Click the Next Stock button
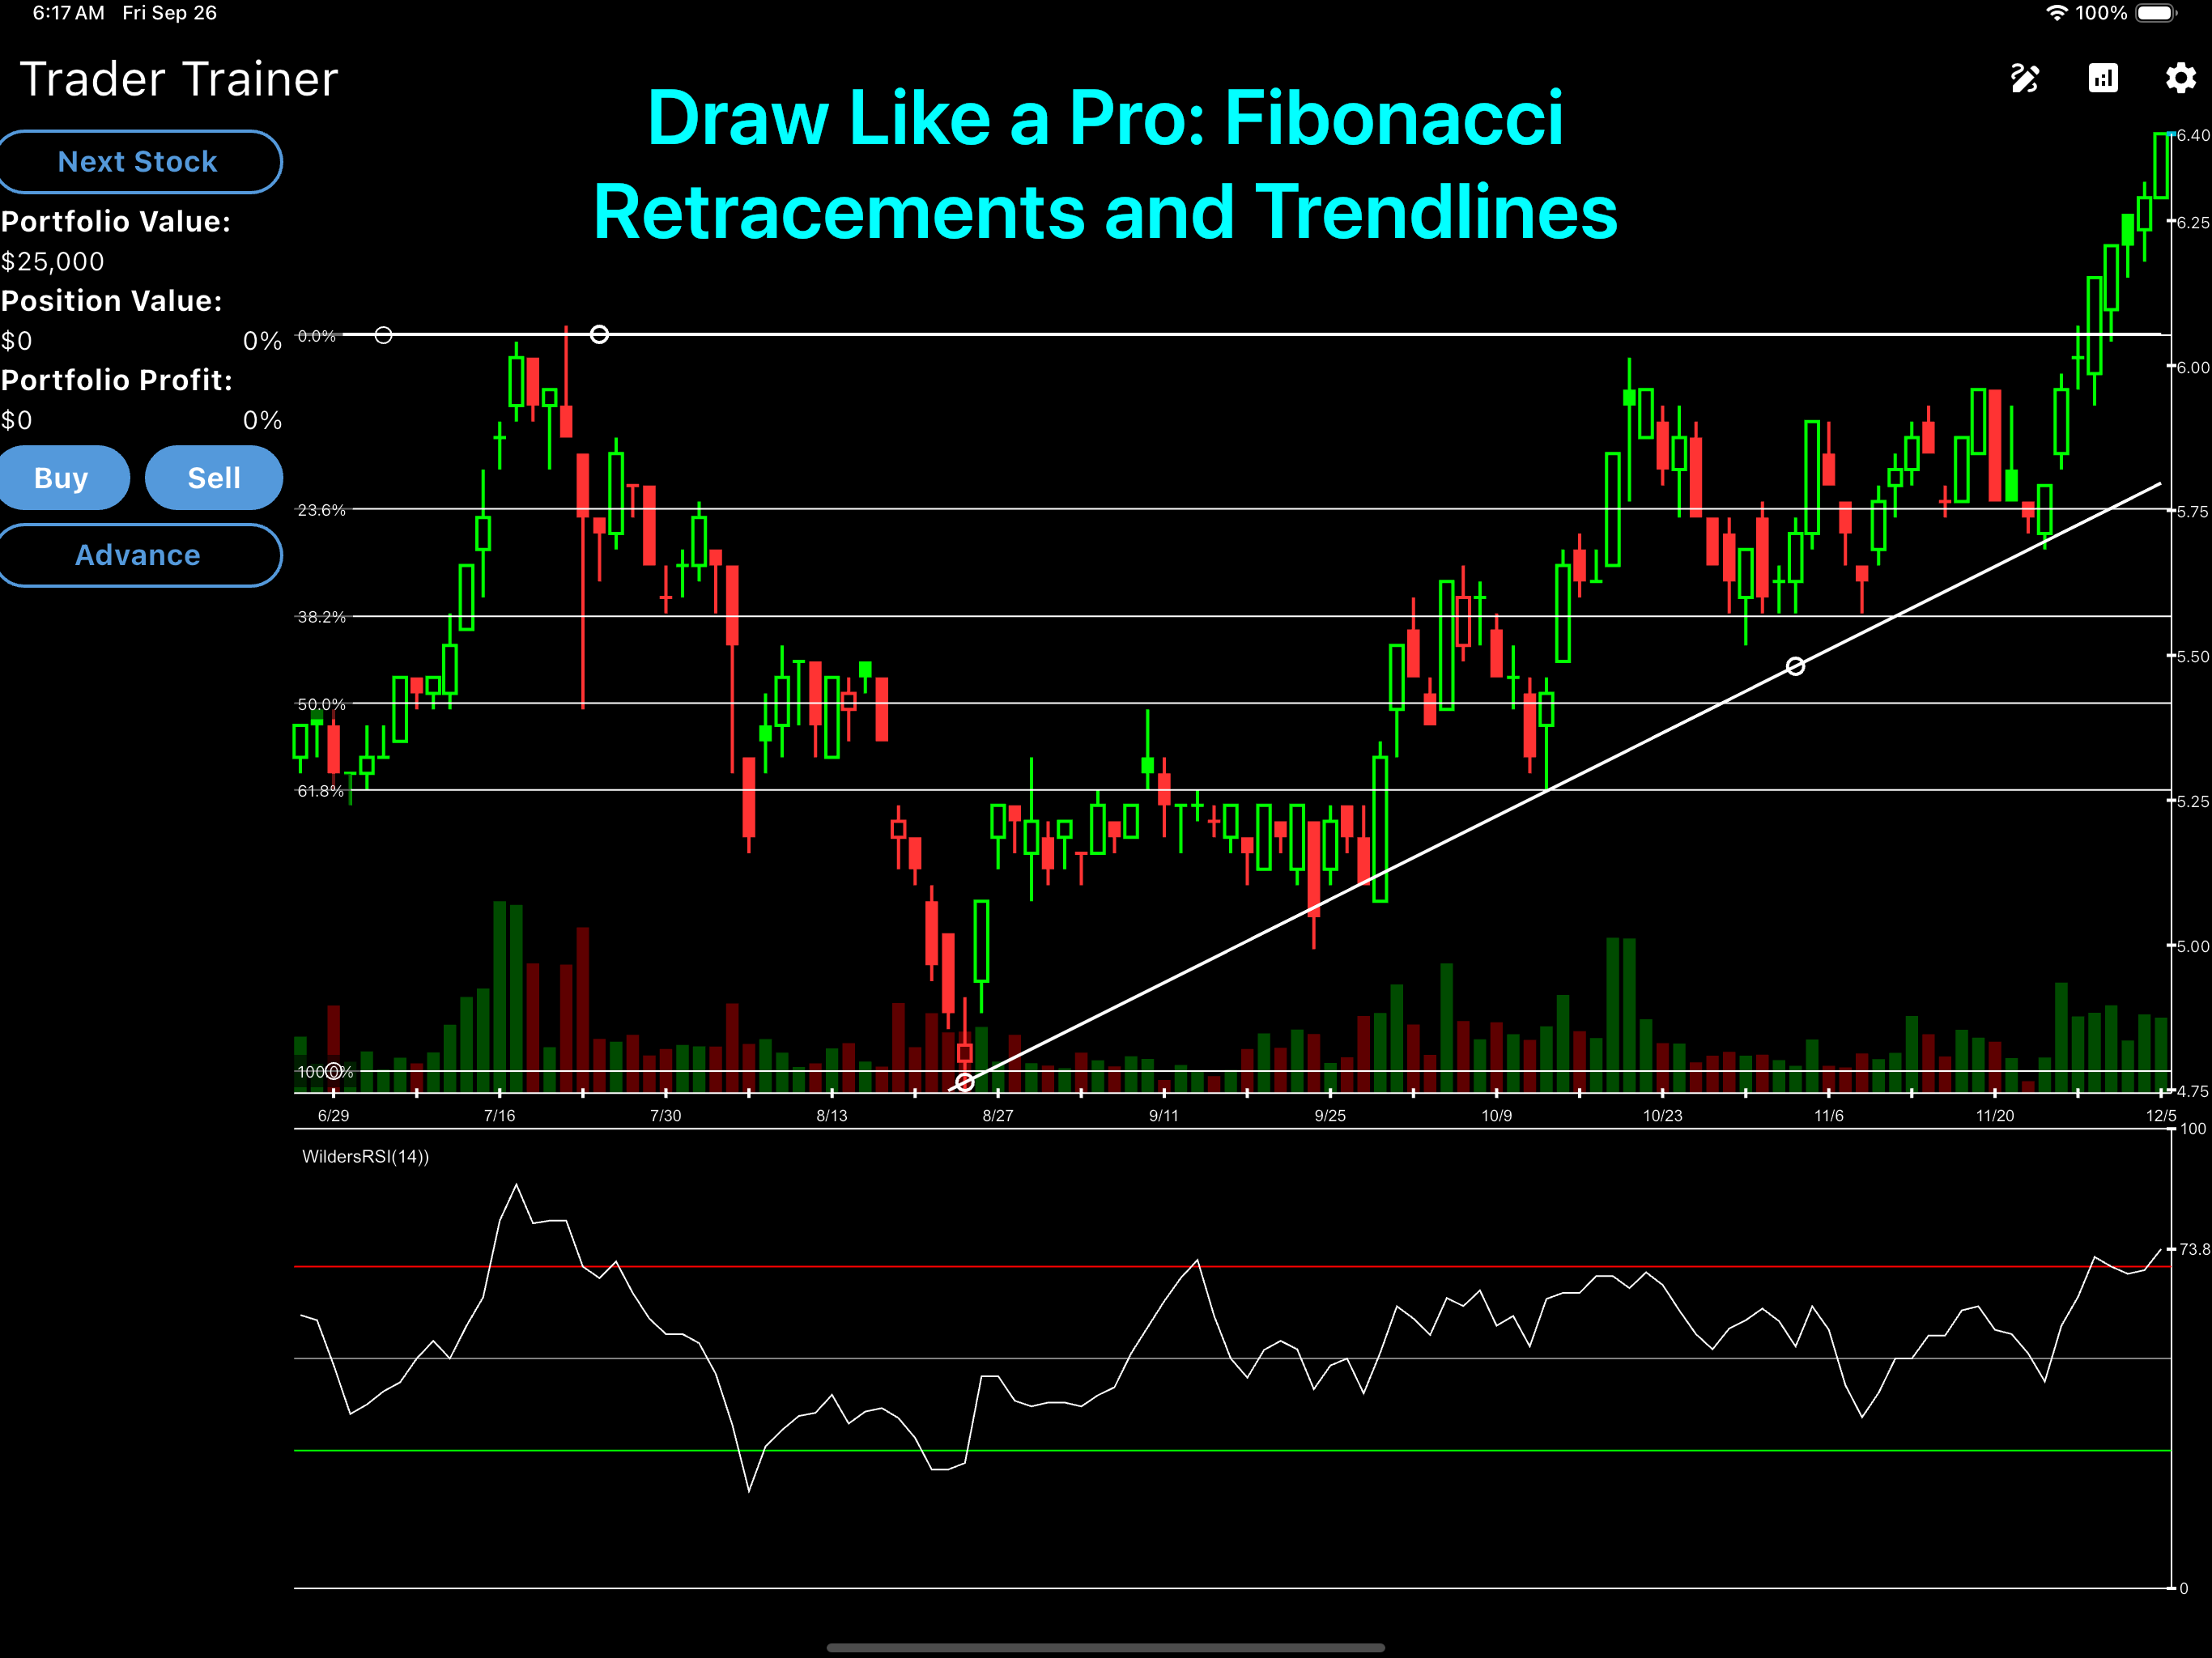Viewport: 2212px width, 1658px height. (138, 161)
